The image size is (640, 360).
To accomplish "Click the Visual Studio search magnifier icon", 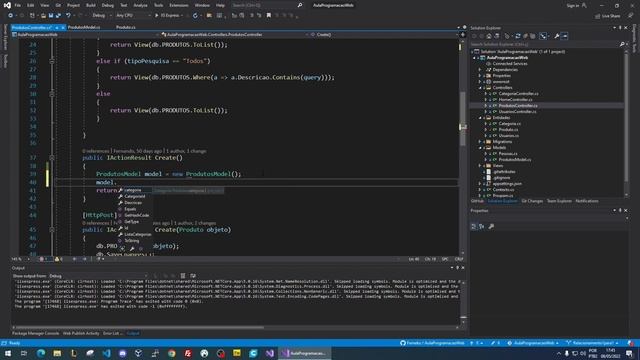I will [x=300, y=5].
